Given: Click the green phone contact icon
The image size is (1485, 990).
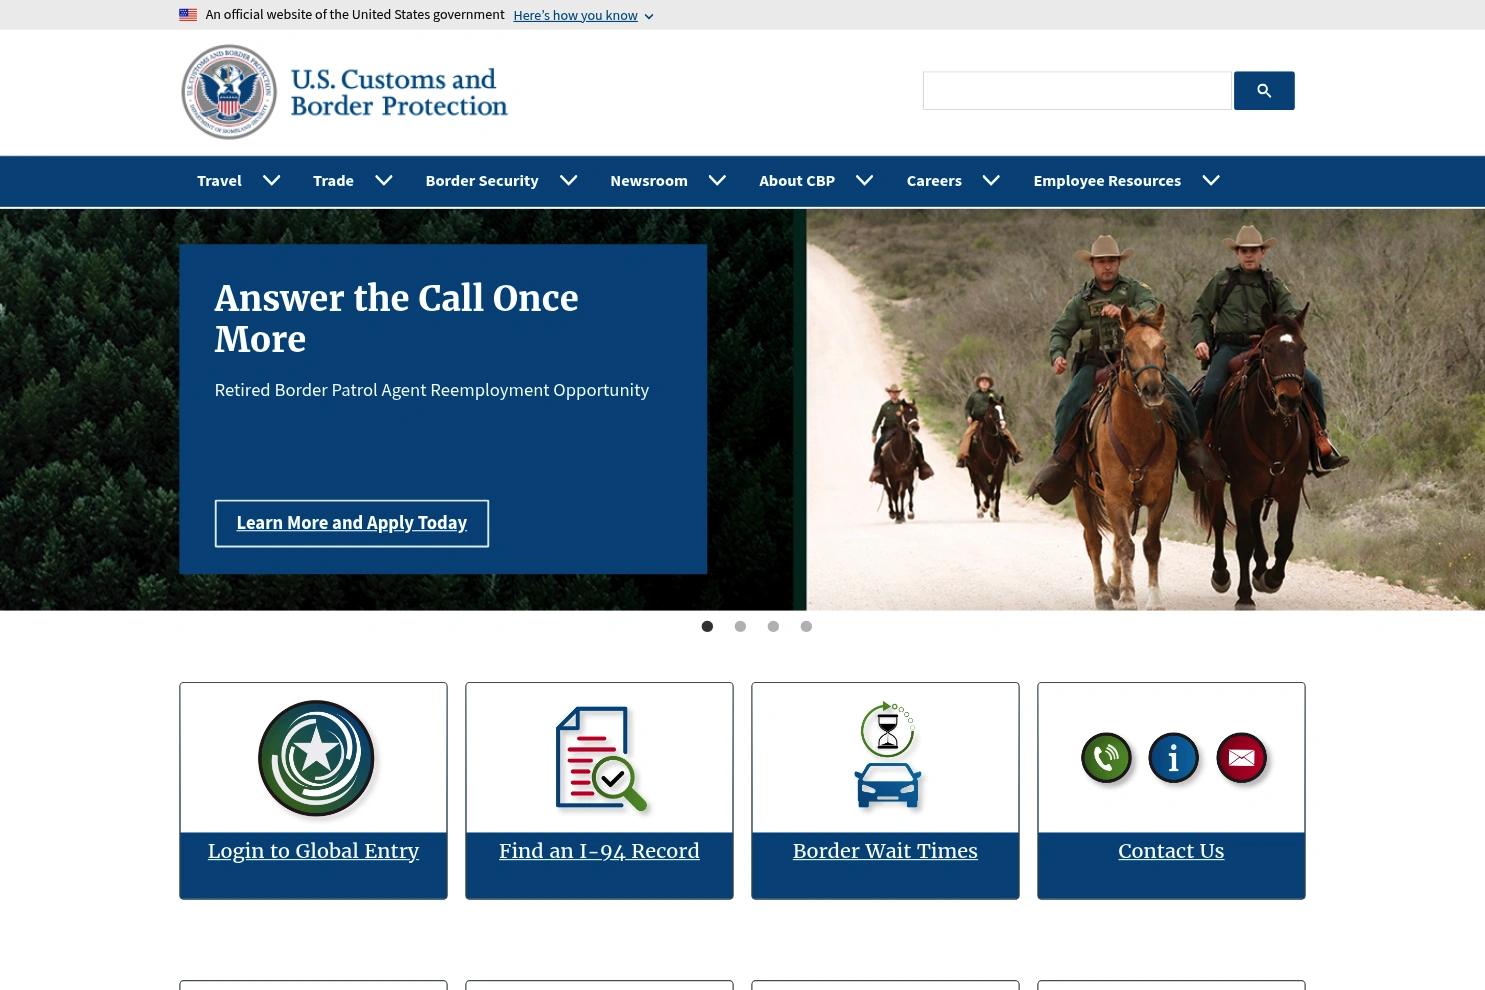Looking at the screenshot, I should point(1106,758).
